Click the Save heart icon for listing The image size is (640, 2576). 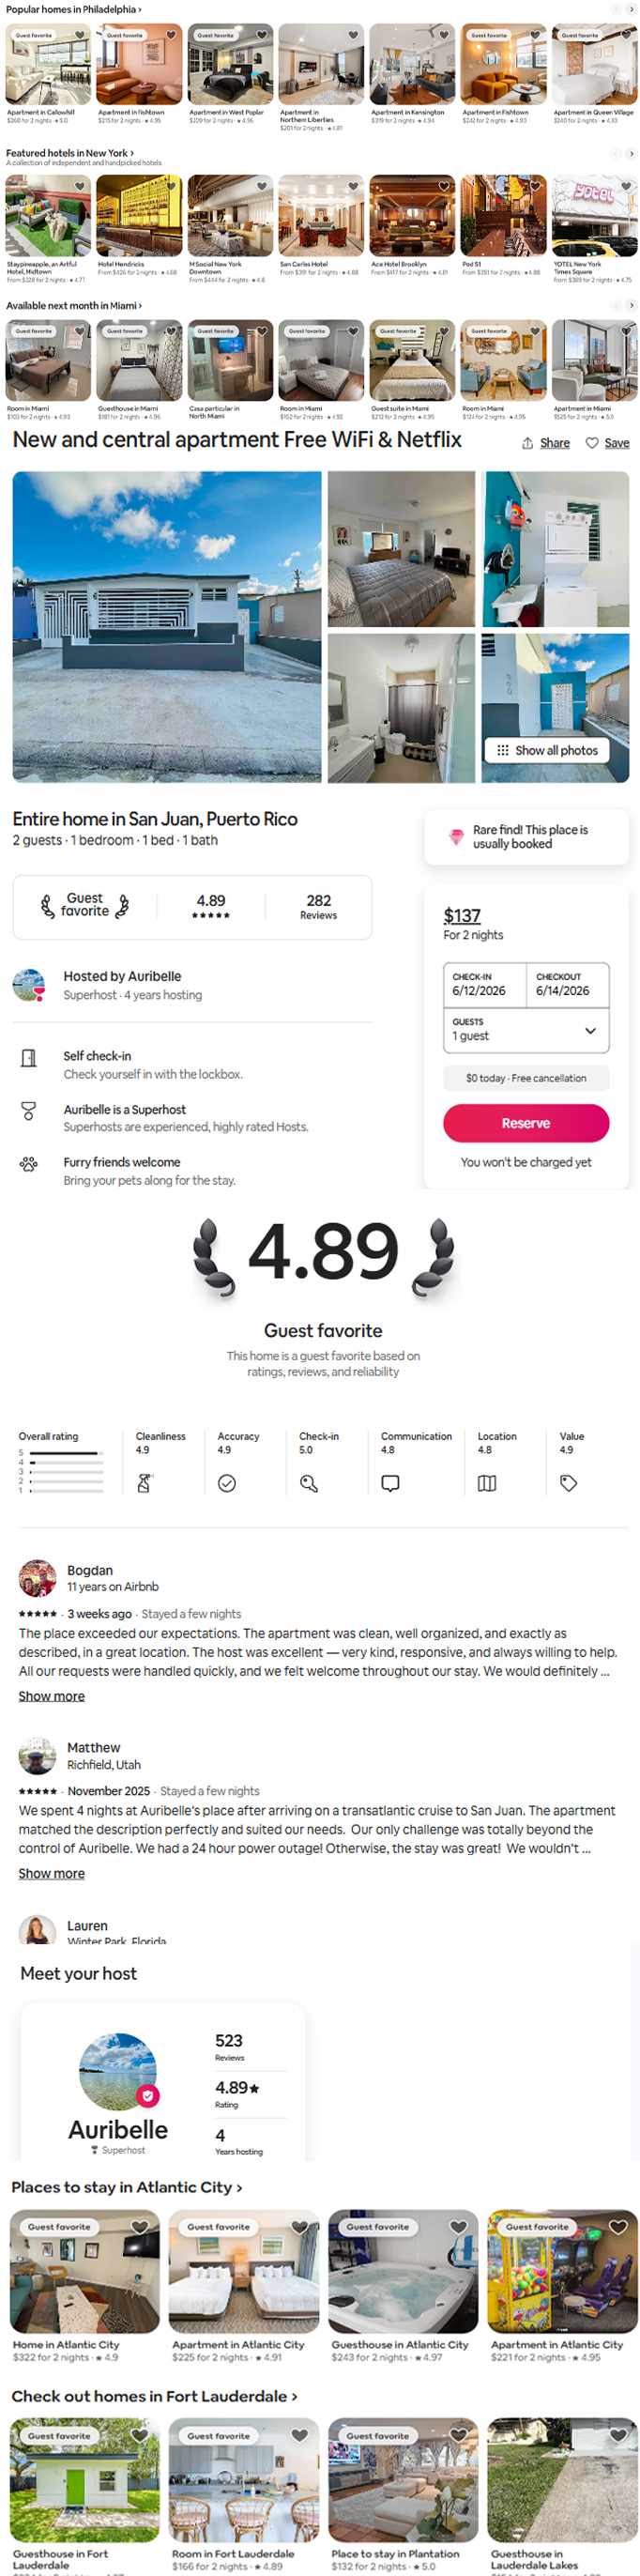click(592, 443)
